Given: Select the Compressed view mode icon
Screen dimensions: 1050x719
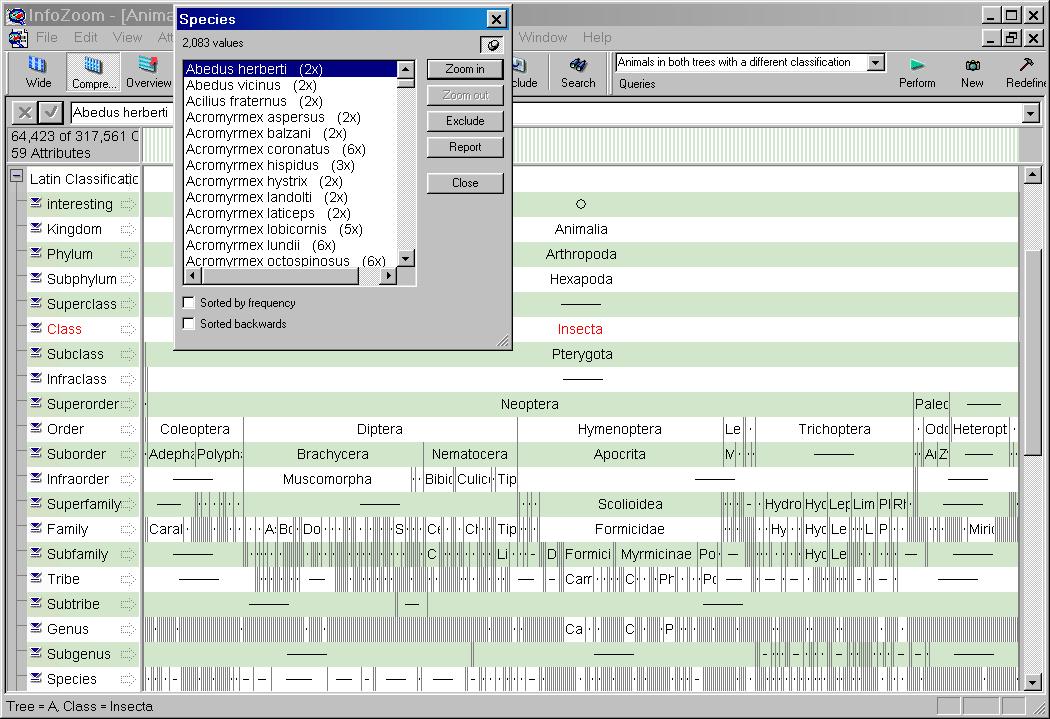Looking at the screenshot, I should click(93, 71).
